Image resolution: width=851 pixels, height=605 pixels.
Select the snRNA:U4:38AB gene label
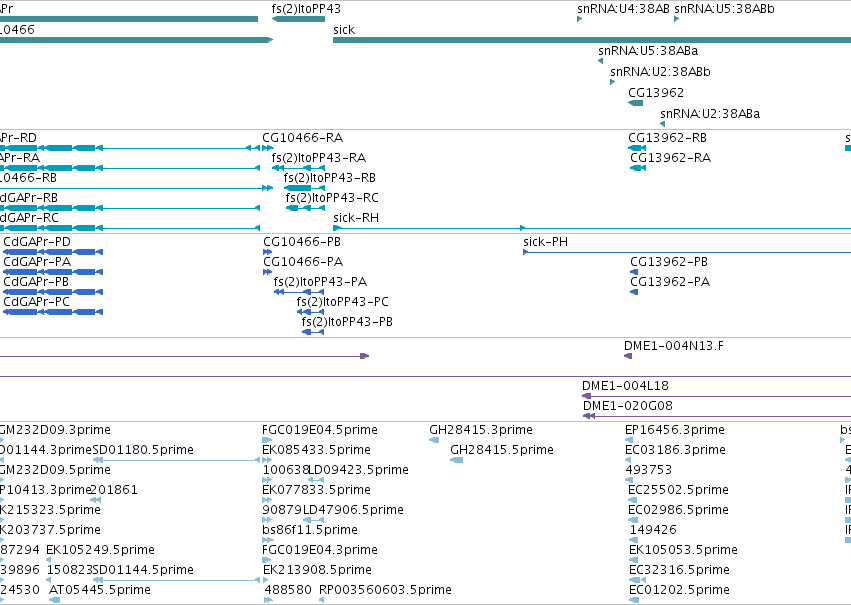point(623,9)
